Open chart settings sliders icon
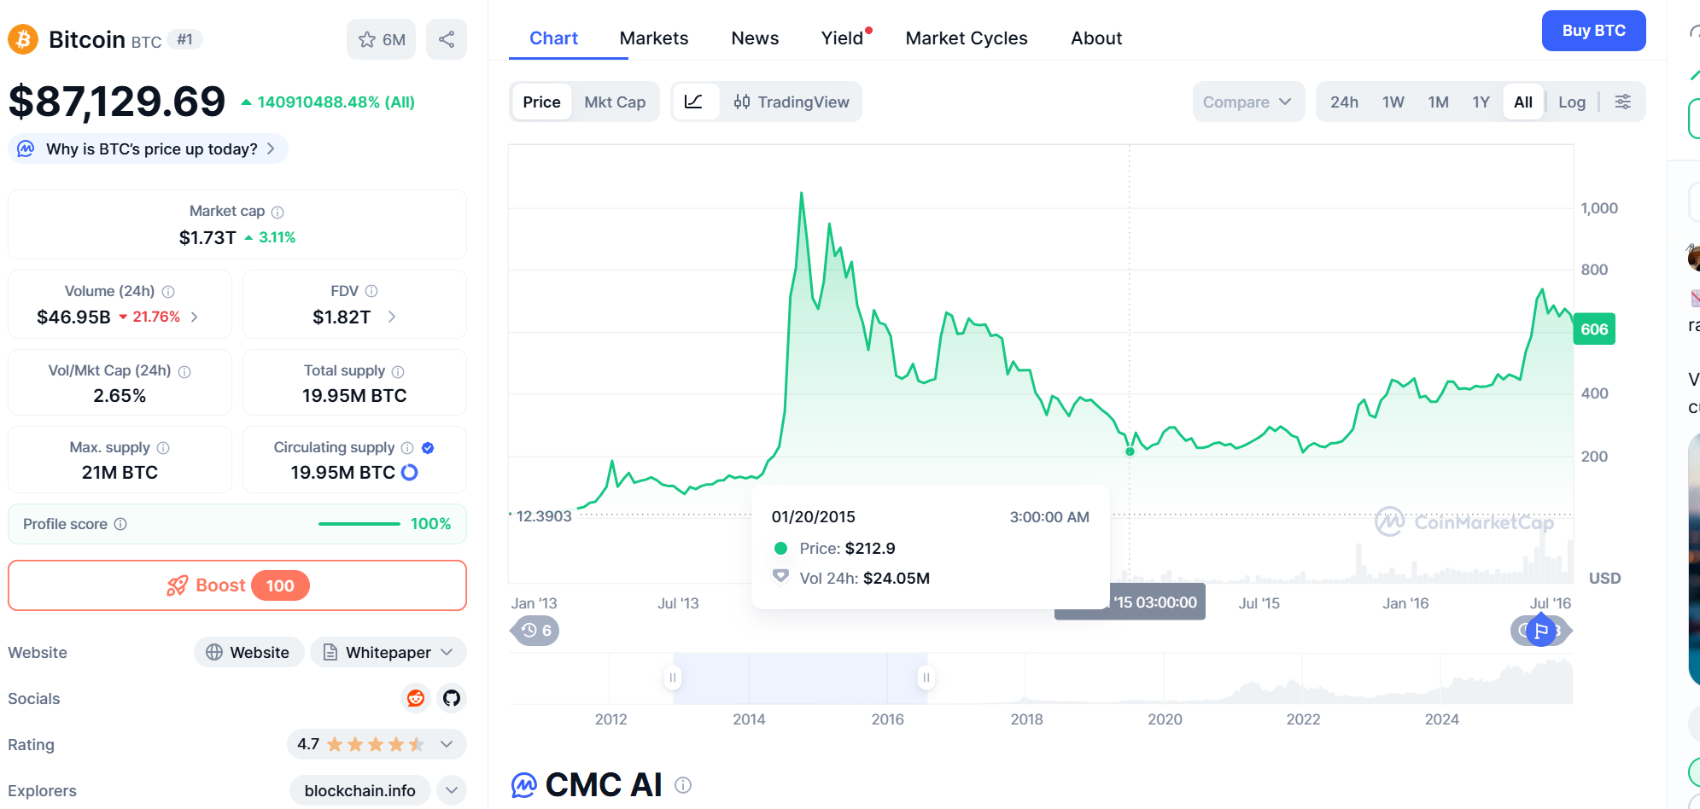 tap(1623, 102)
